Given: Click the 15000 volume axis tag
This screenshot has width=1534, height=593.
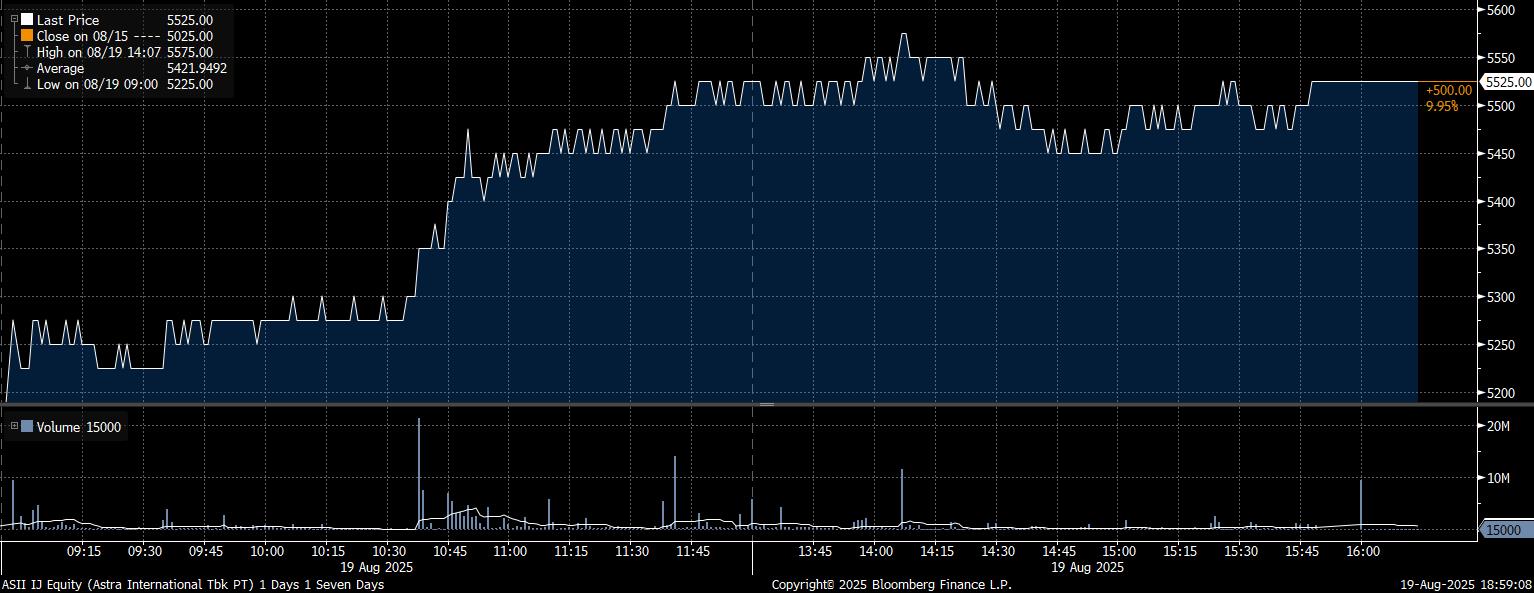Looking at the screenshot, I should 1504,530.
